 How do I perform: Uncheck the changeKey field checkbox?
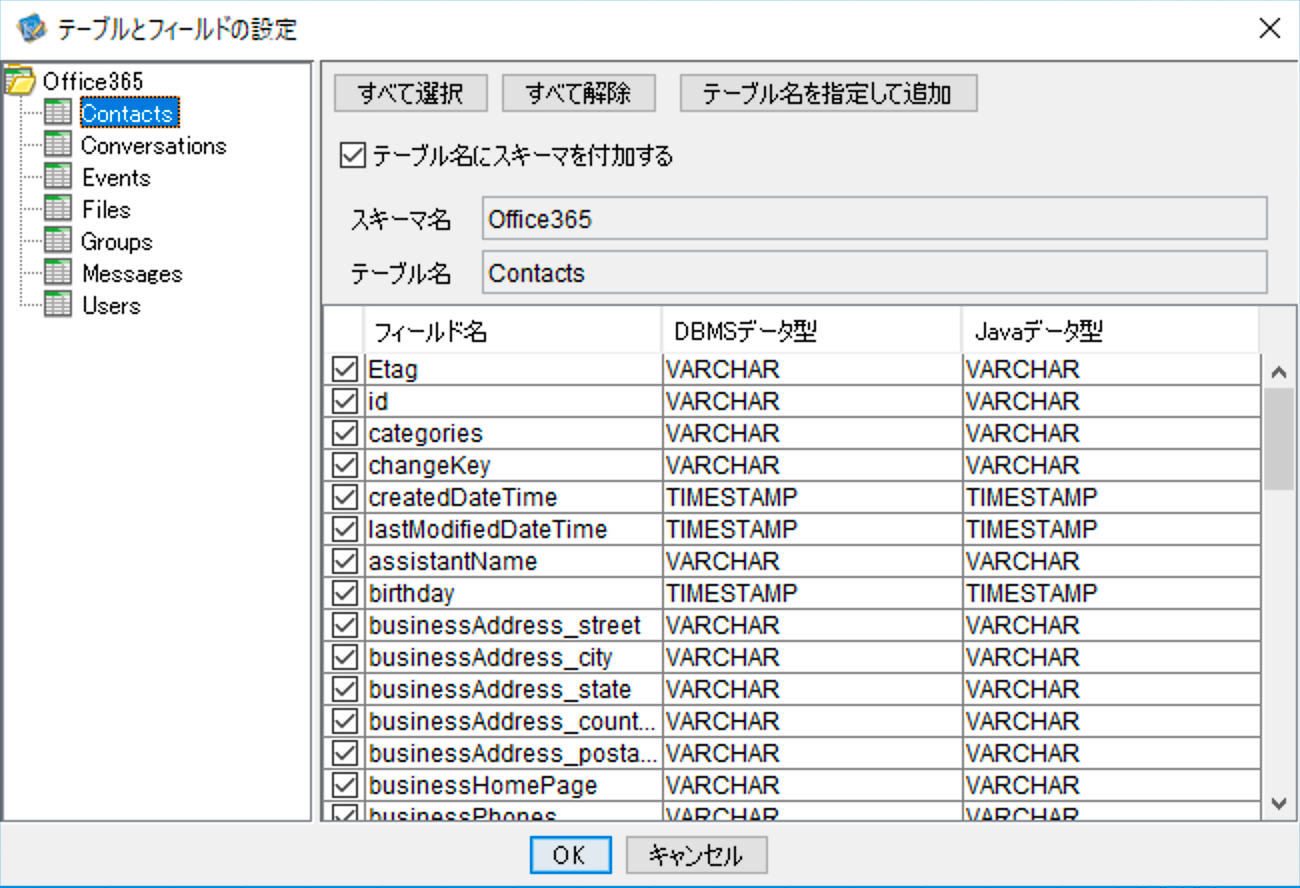click(x=344, y=465)
